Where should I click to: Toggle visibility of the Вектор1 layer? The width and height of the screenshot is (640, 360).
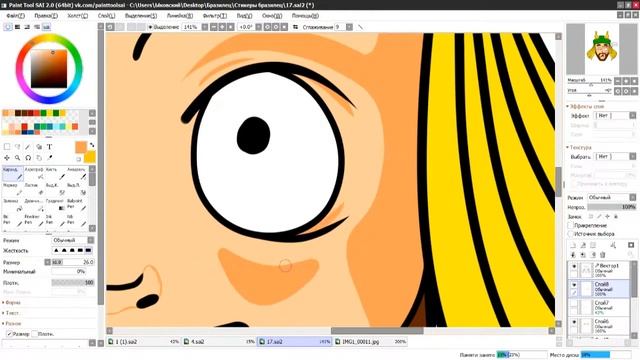[x=574, y=267]
